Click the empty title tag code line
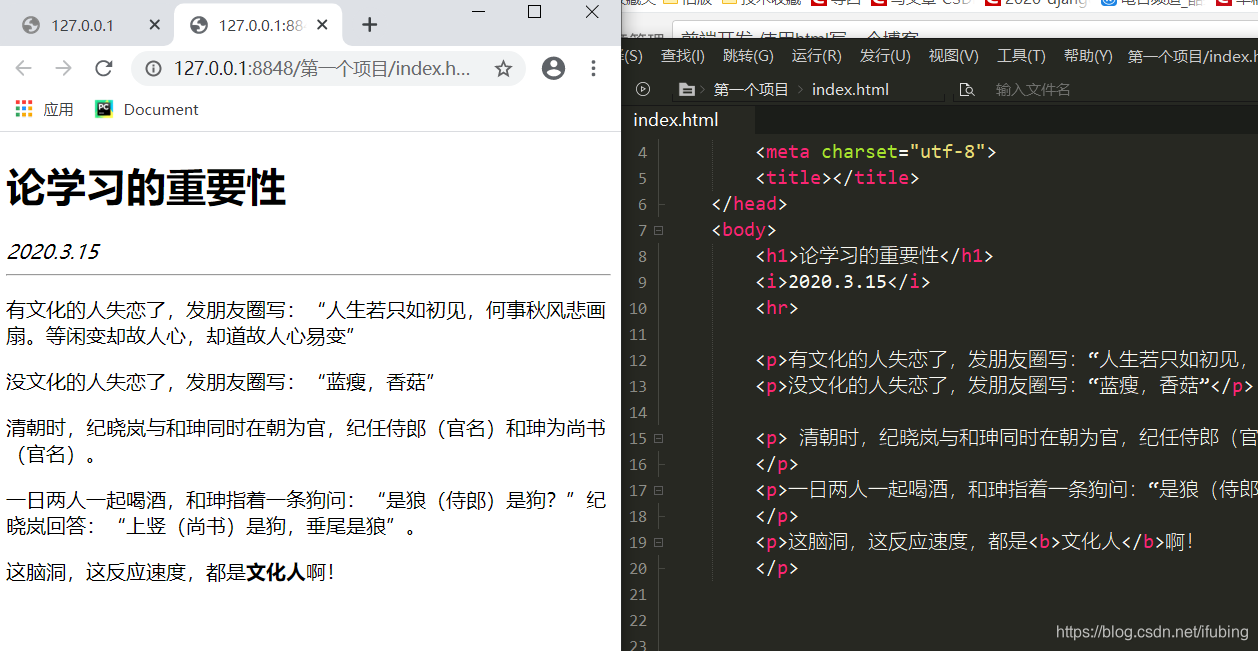 [837, 178]
